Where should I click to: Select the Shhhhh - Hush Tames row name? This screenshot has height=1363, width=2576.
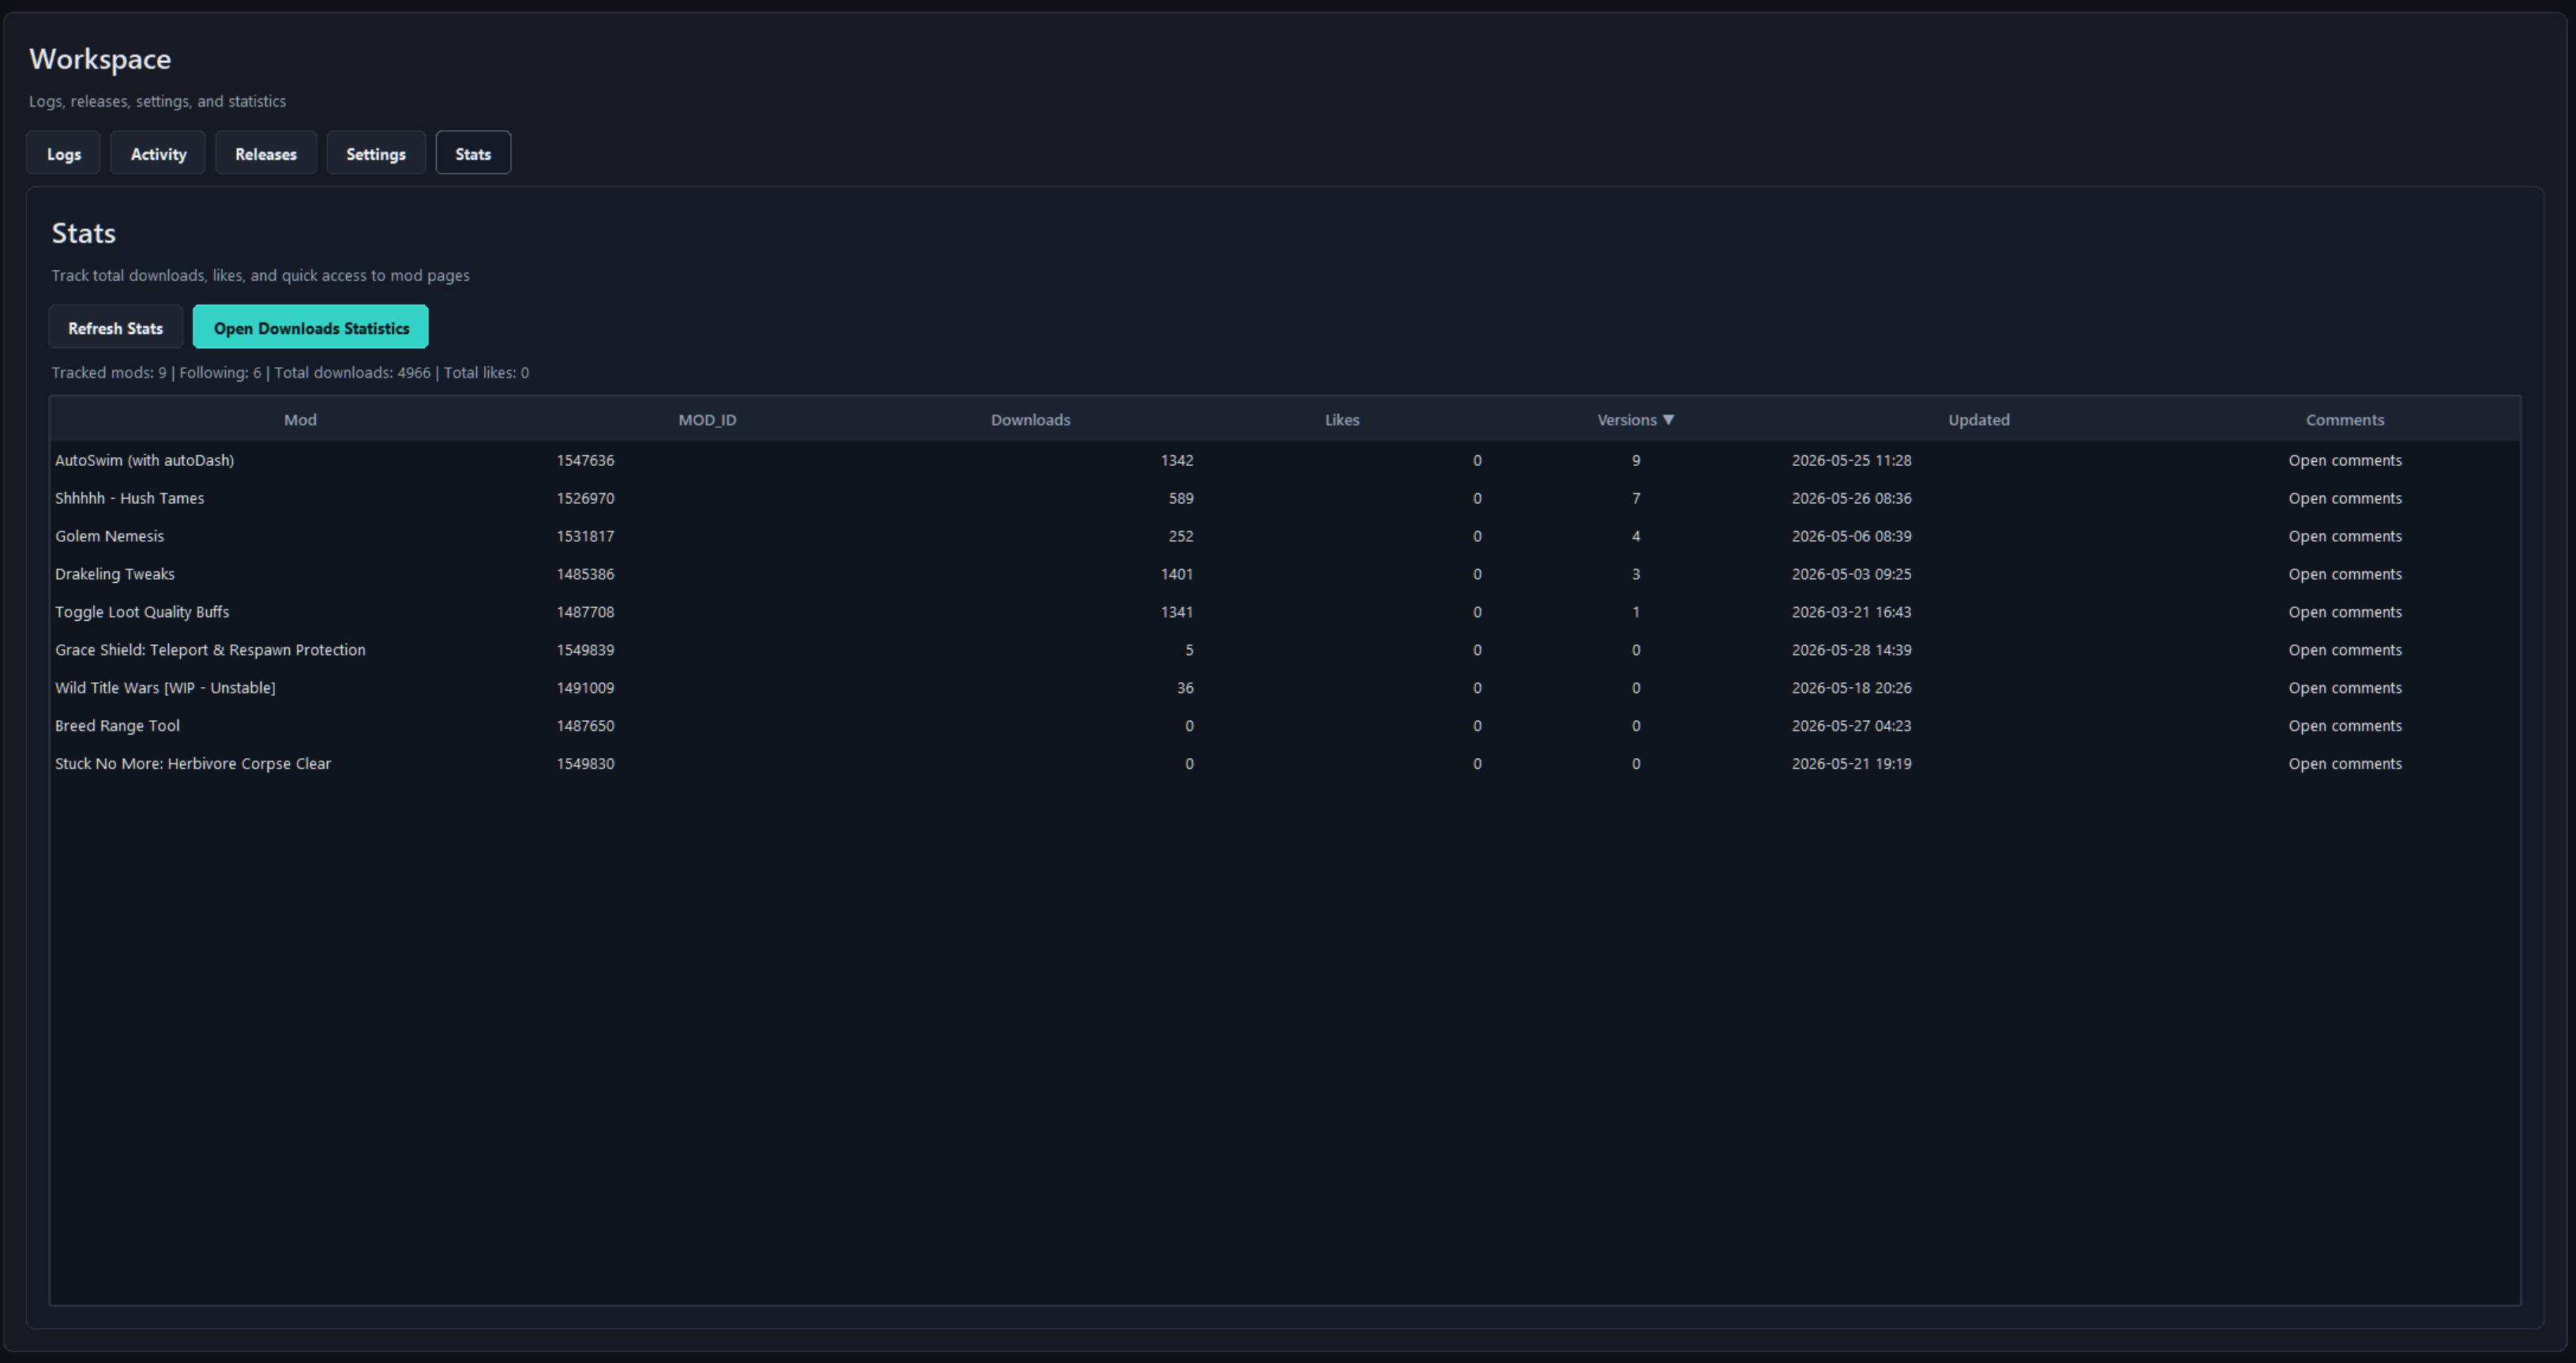(x=129, y=498)
